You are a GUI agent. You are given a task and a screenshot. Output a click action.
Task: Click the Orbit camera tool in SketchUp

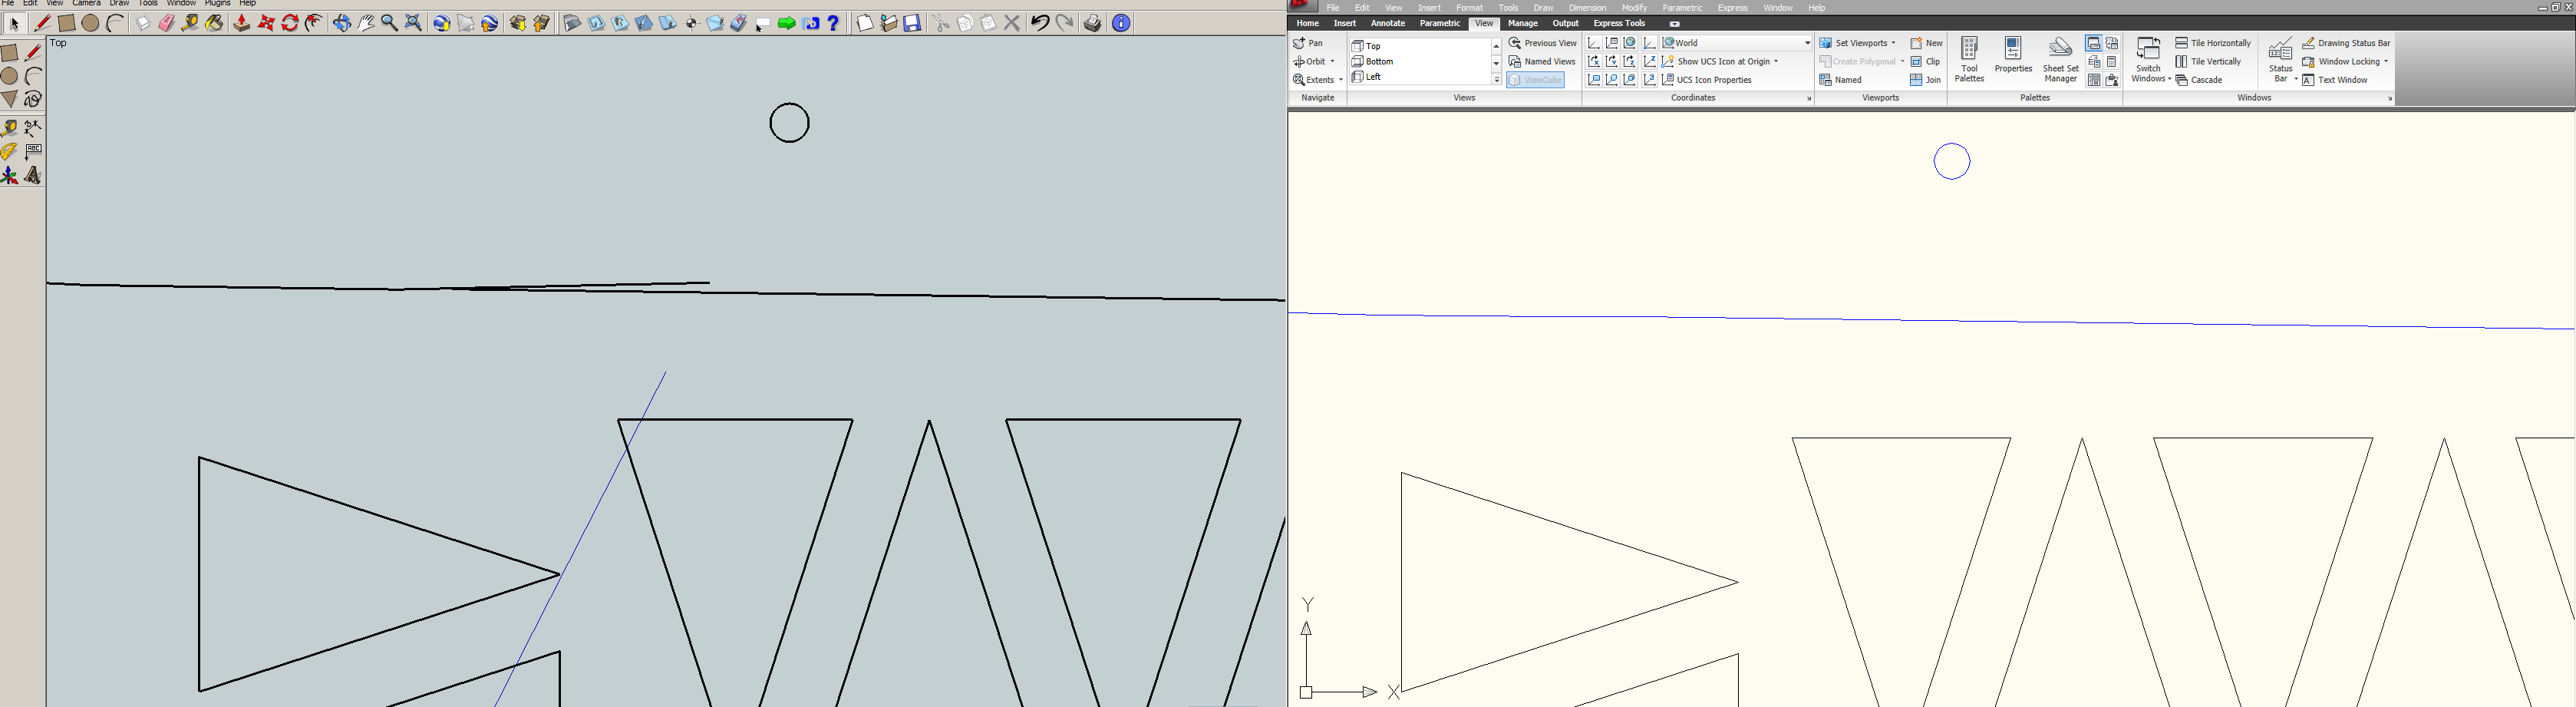pos(341,23)
